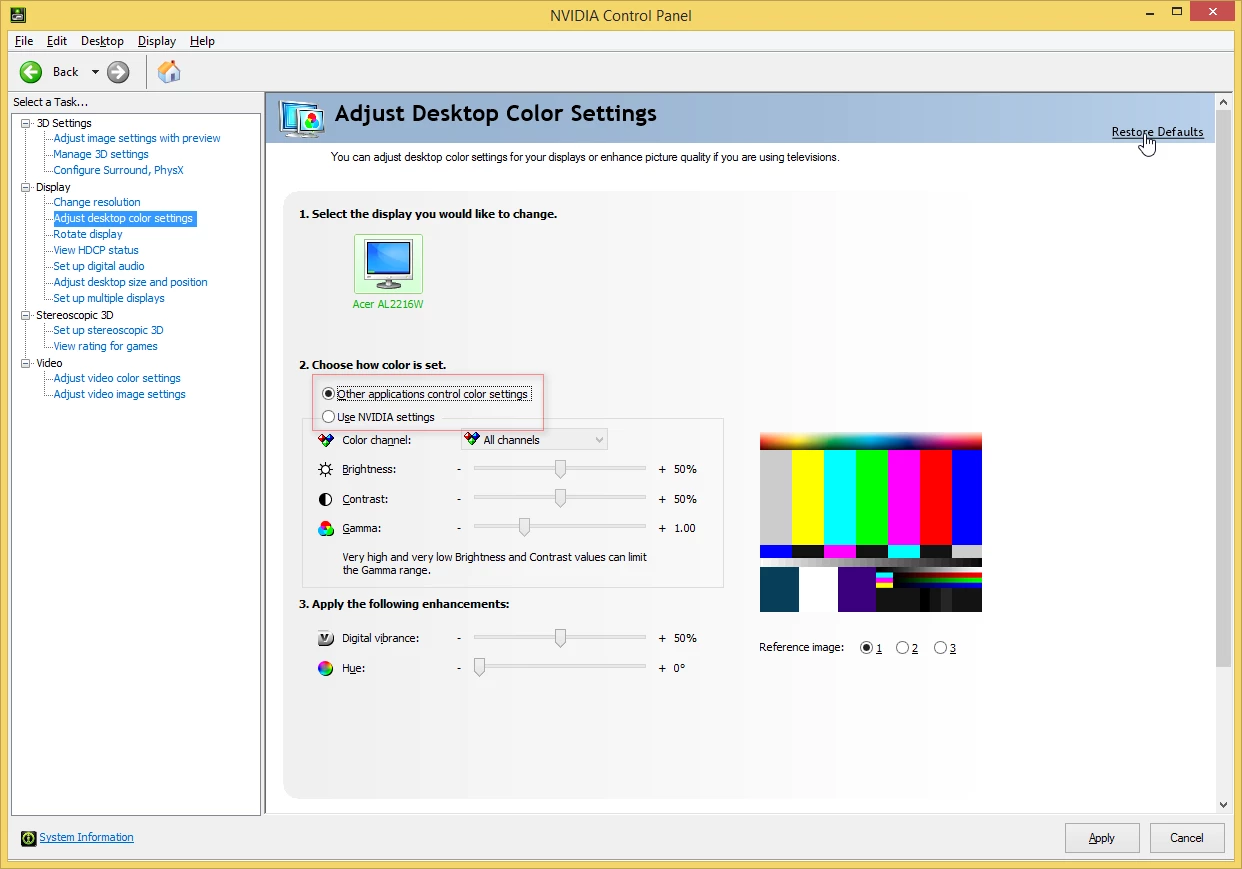The height and width of the screenshot is (869, 1242).
Task: Open View rating for games task
Action: tap(105, 346)
